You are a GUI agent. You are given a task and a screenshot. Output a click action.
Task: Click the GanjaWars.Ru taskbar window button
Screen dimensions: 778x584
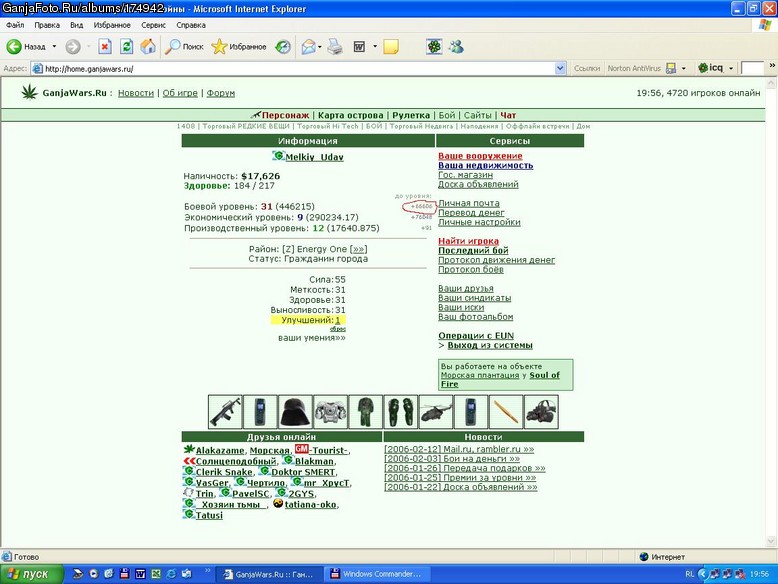pos(270,574)
